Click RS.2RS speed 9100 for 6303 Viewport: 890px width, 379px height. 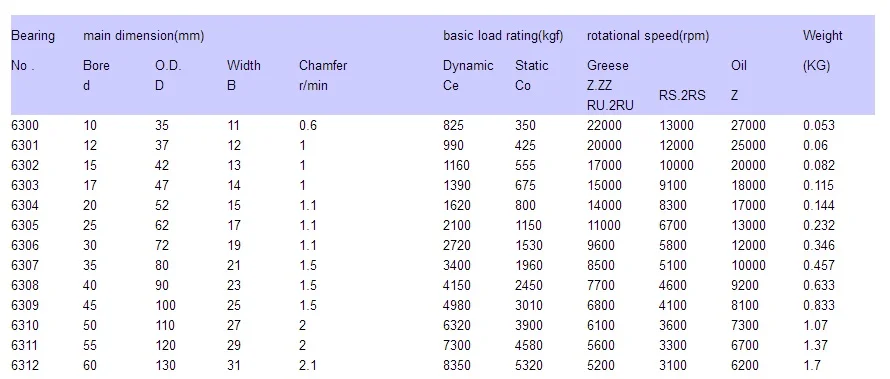tap(673, 186)
